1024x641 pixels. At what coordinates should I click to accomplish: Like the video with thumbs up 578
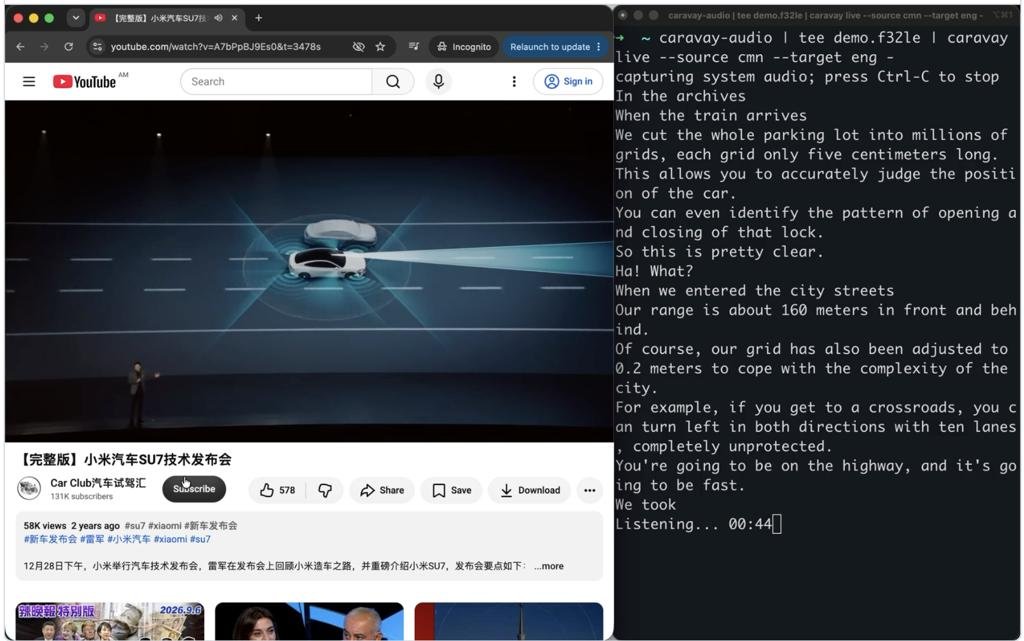click(277, 490)
